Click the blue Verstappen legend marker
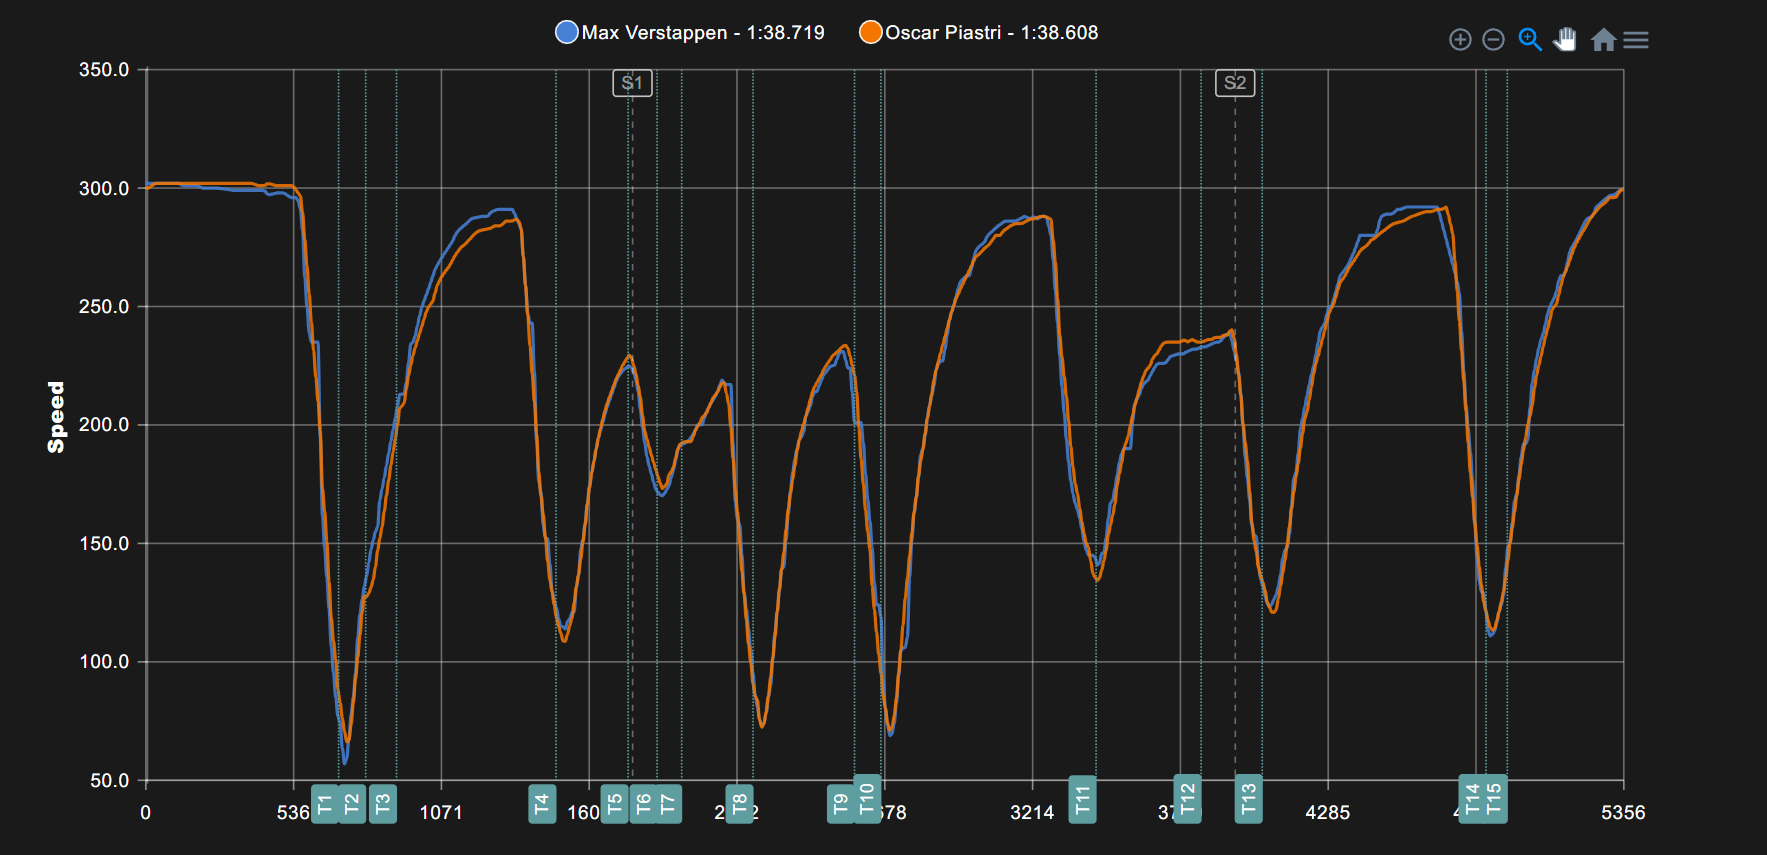The height and width of the screenshot is (855, 1767). (x=567, y=32)
